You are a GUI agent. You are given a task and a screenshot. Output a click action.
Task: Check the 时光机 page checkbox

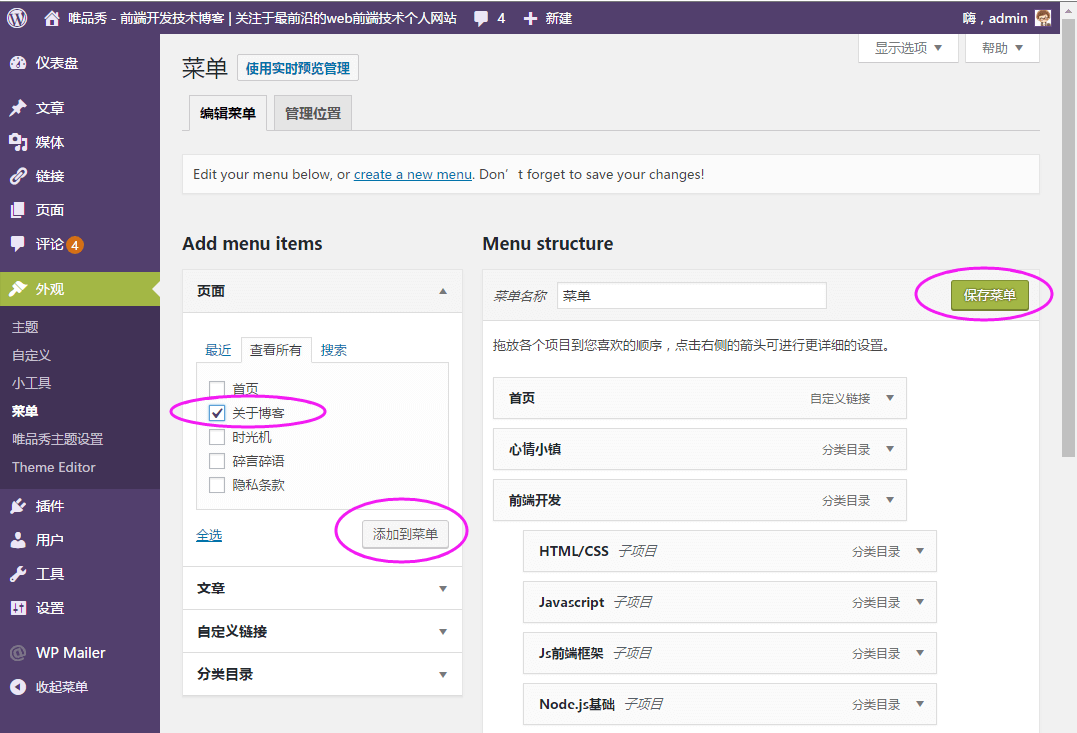click(x=216, y=437)
